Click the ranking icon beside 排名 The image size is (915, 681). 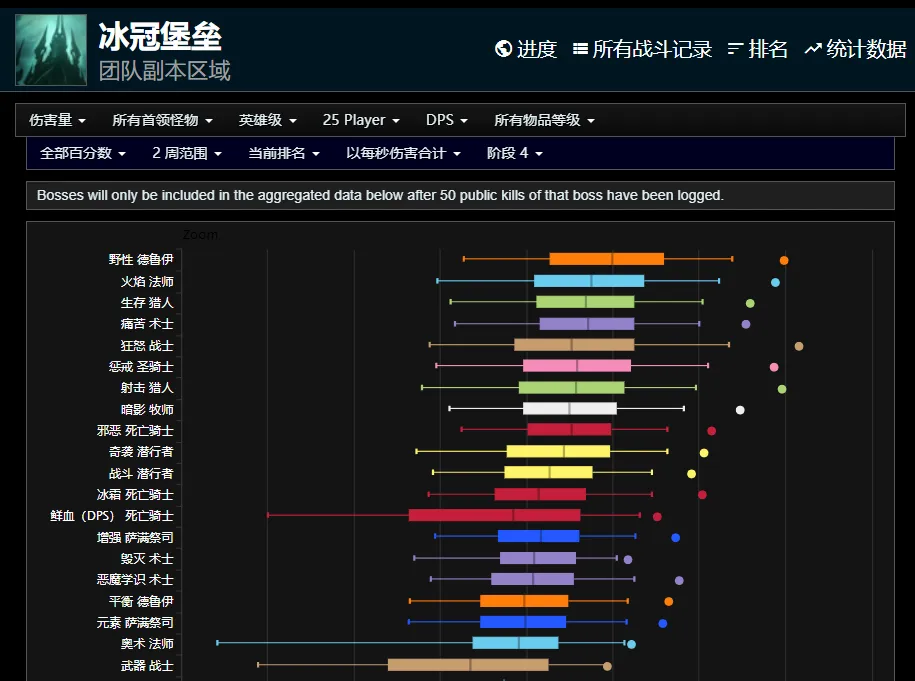click(x=736, y=49)
